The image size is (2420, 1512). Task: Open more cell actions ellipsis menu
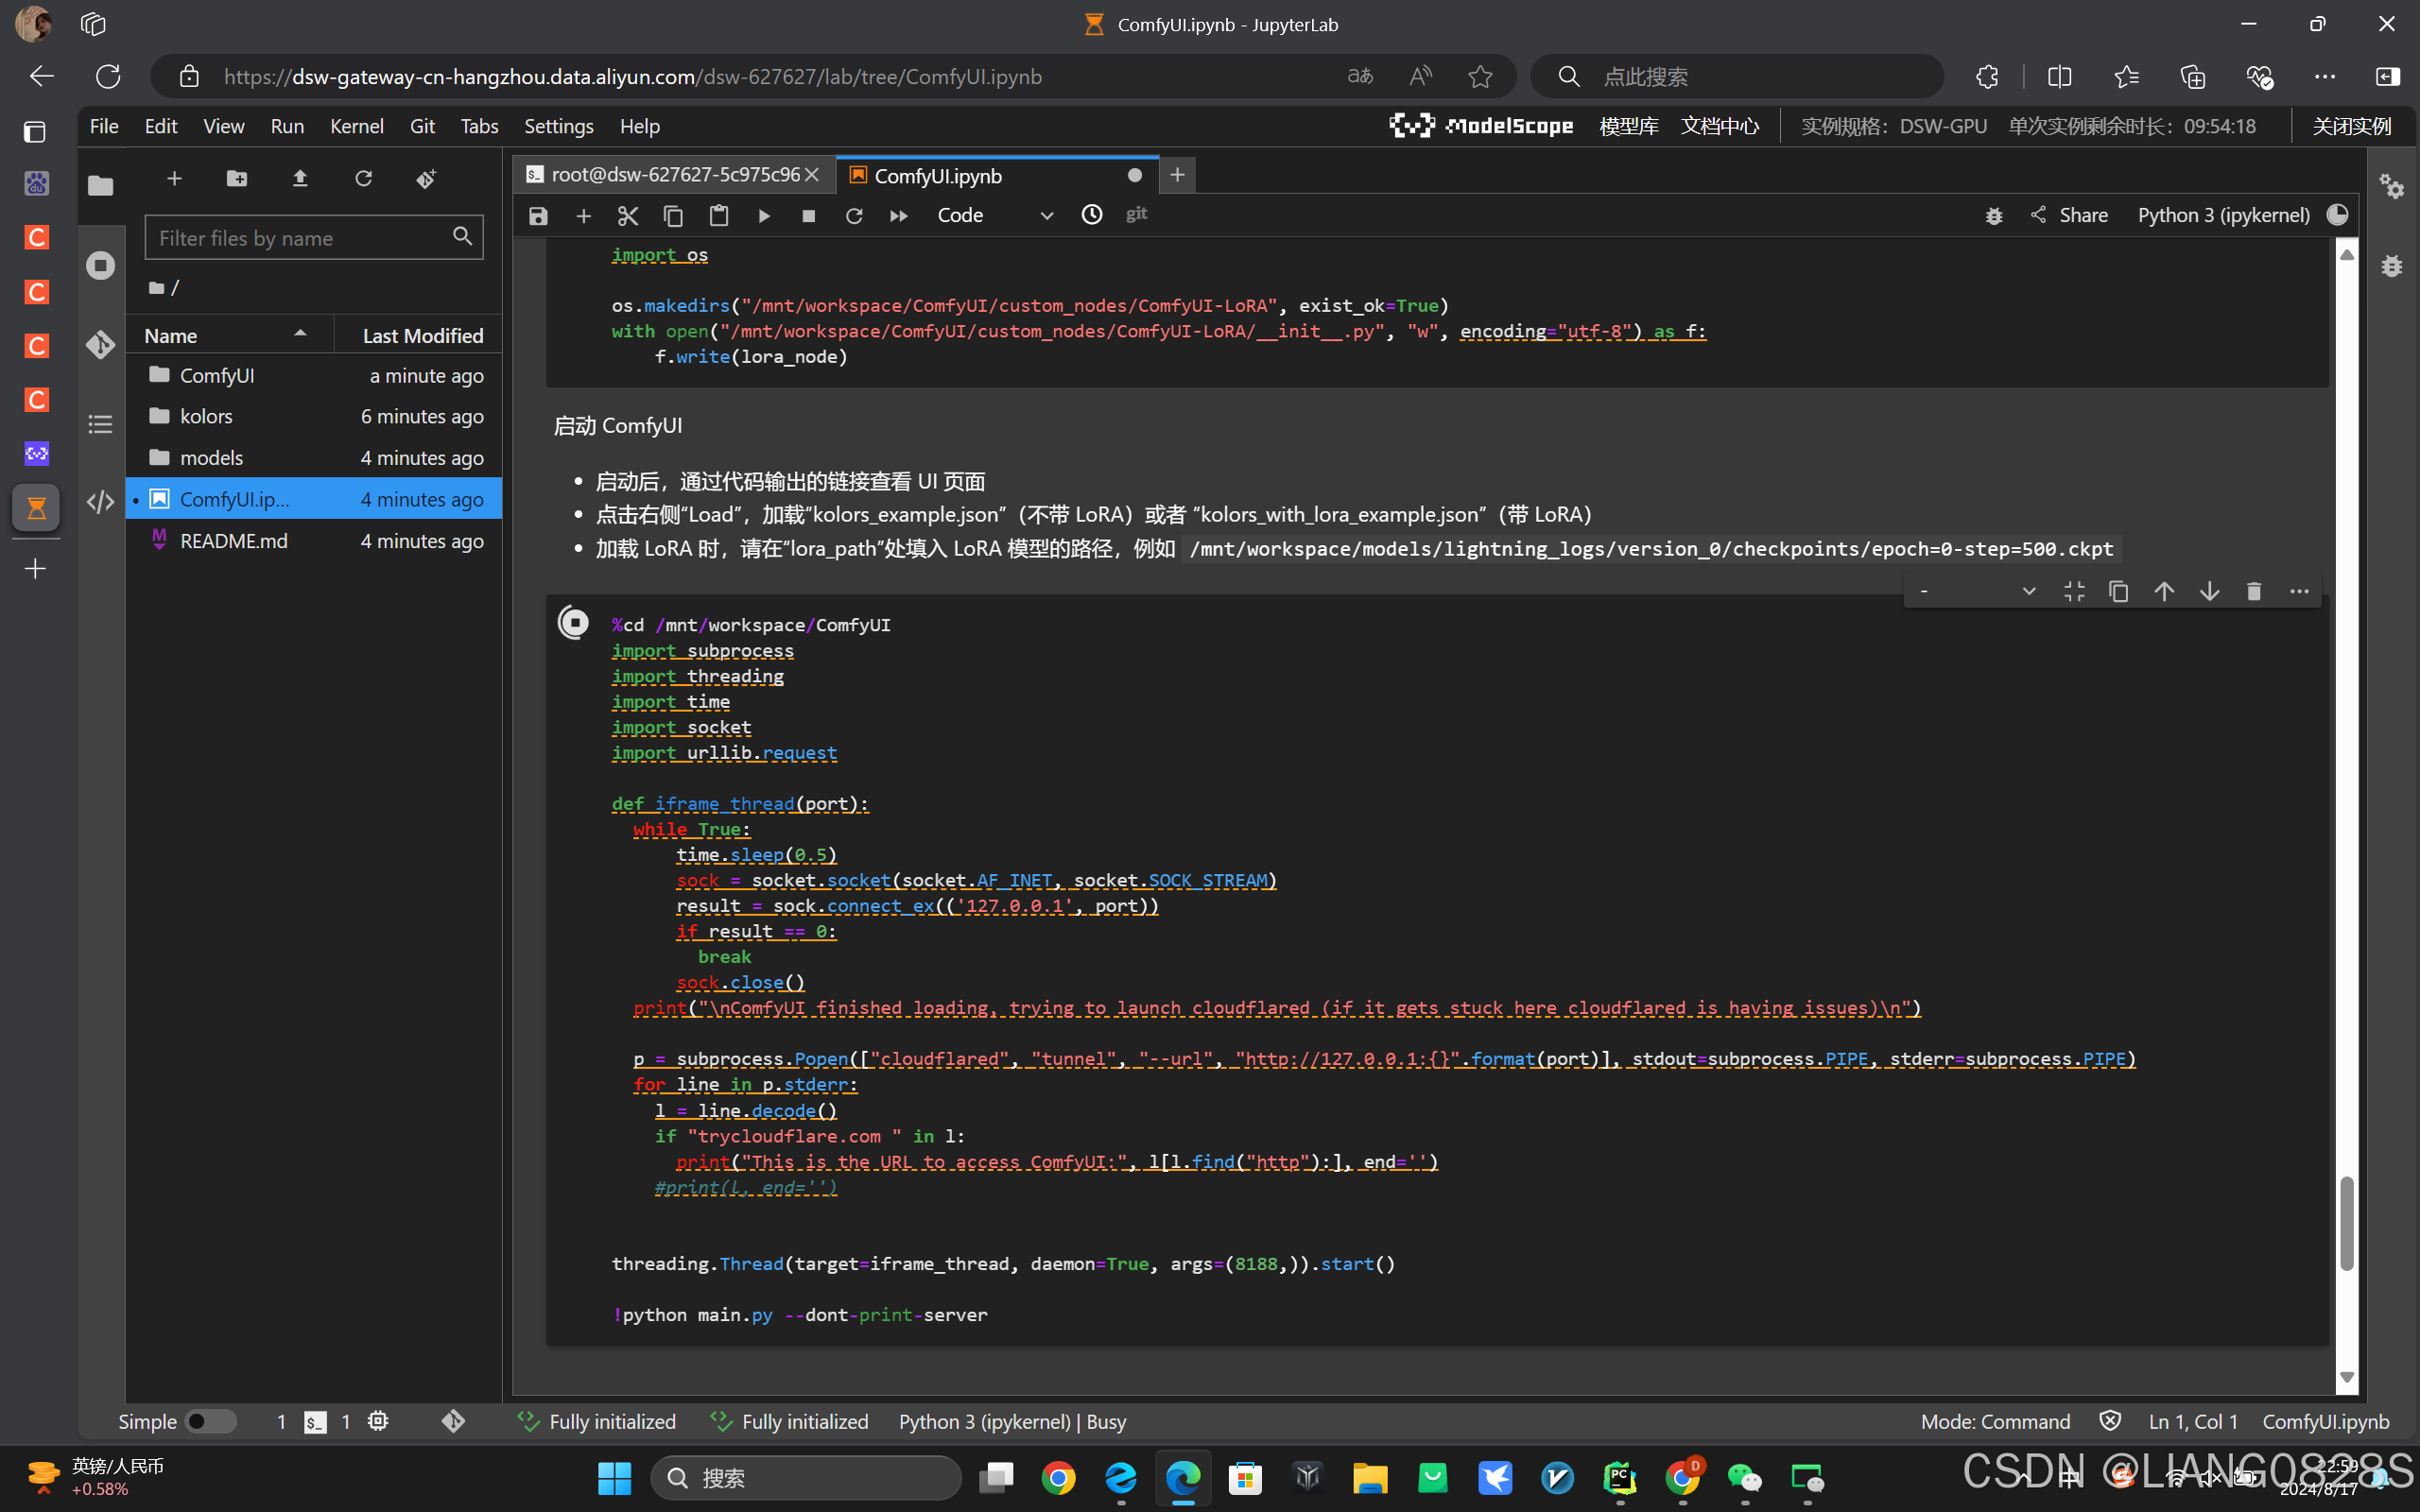[2299, 591]
